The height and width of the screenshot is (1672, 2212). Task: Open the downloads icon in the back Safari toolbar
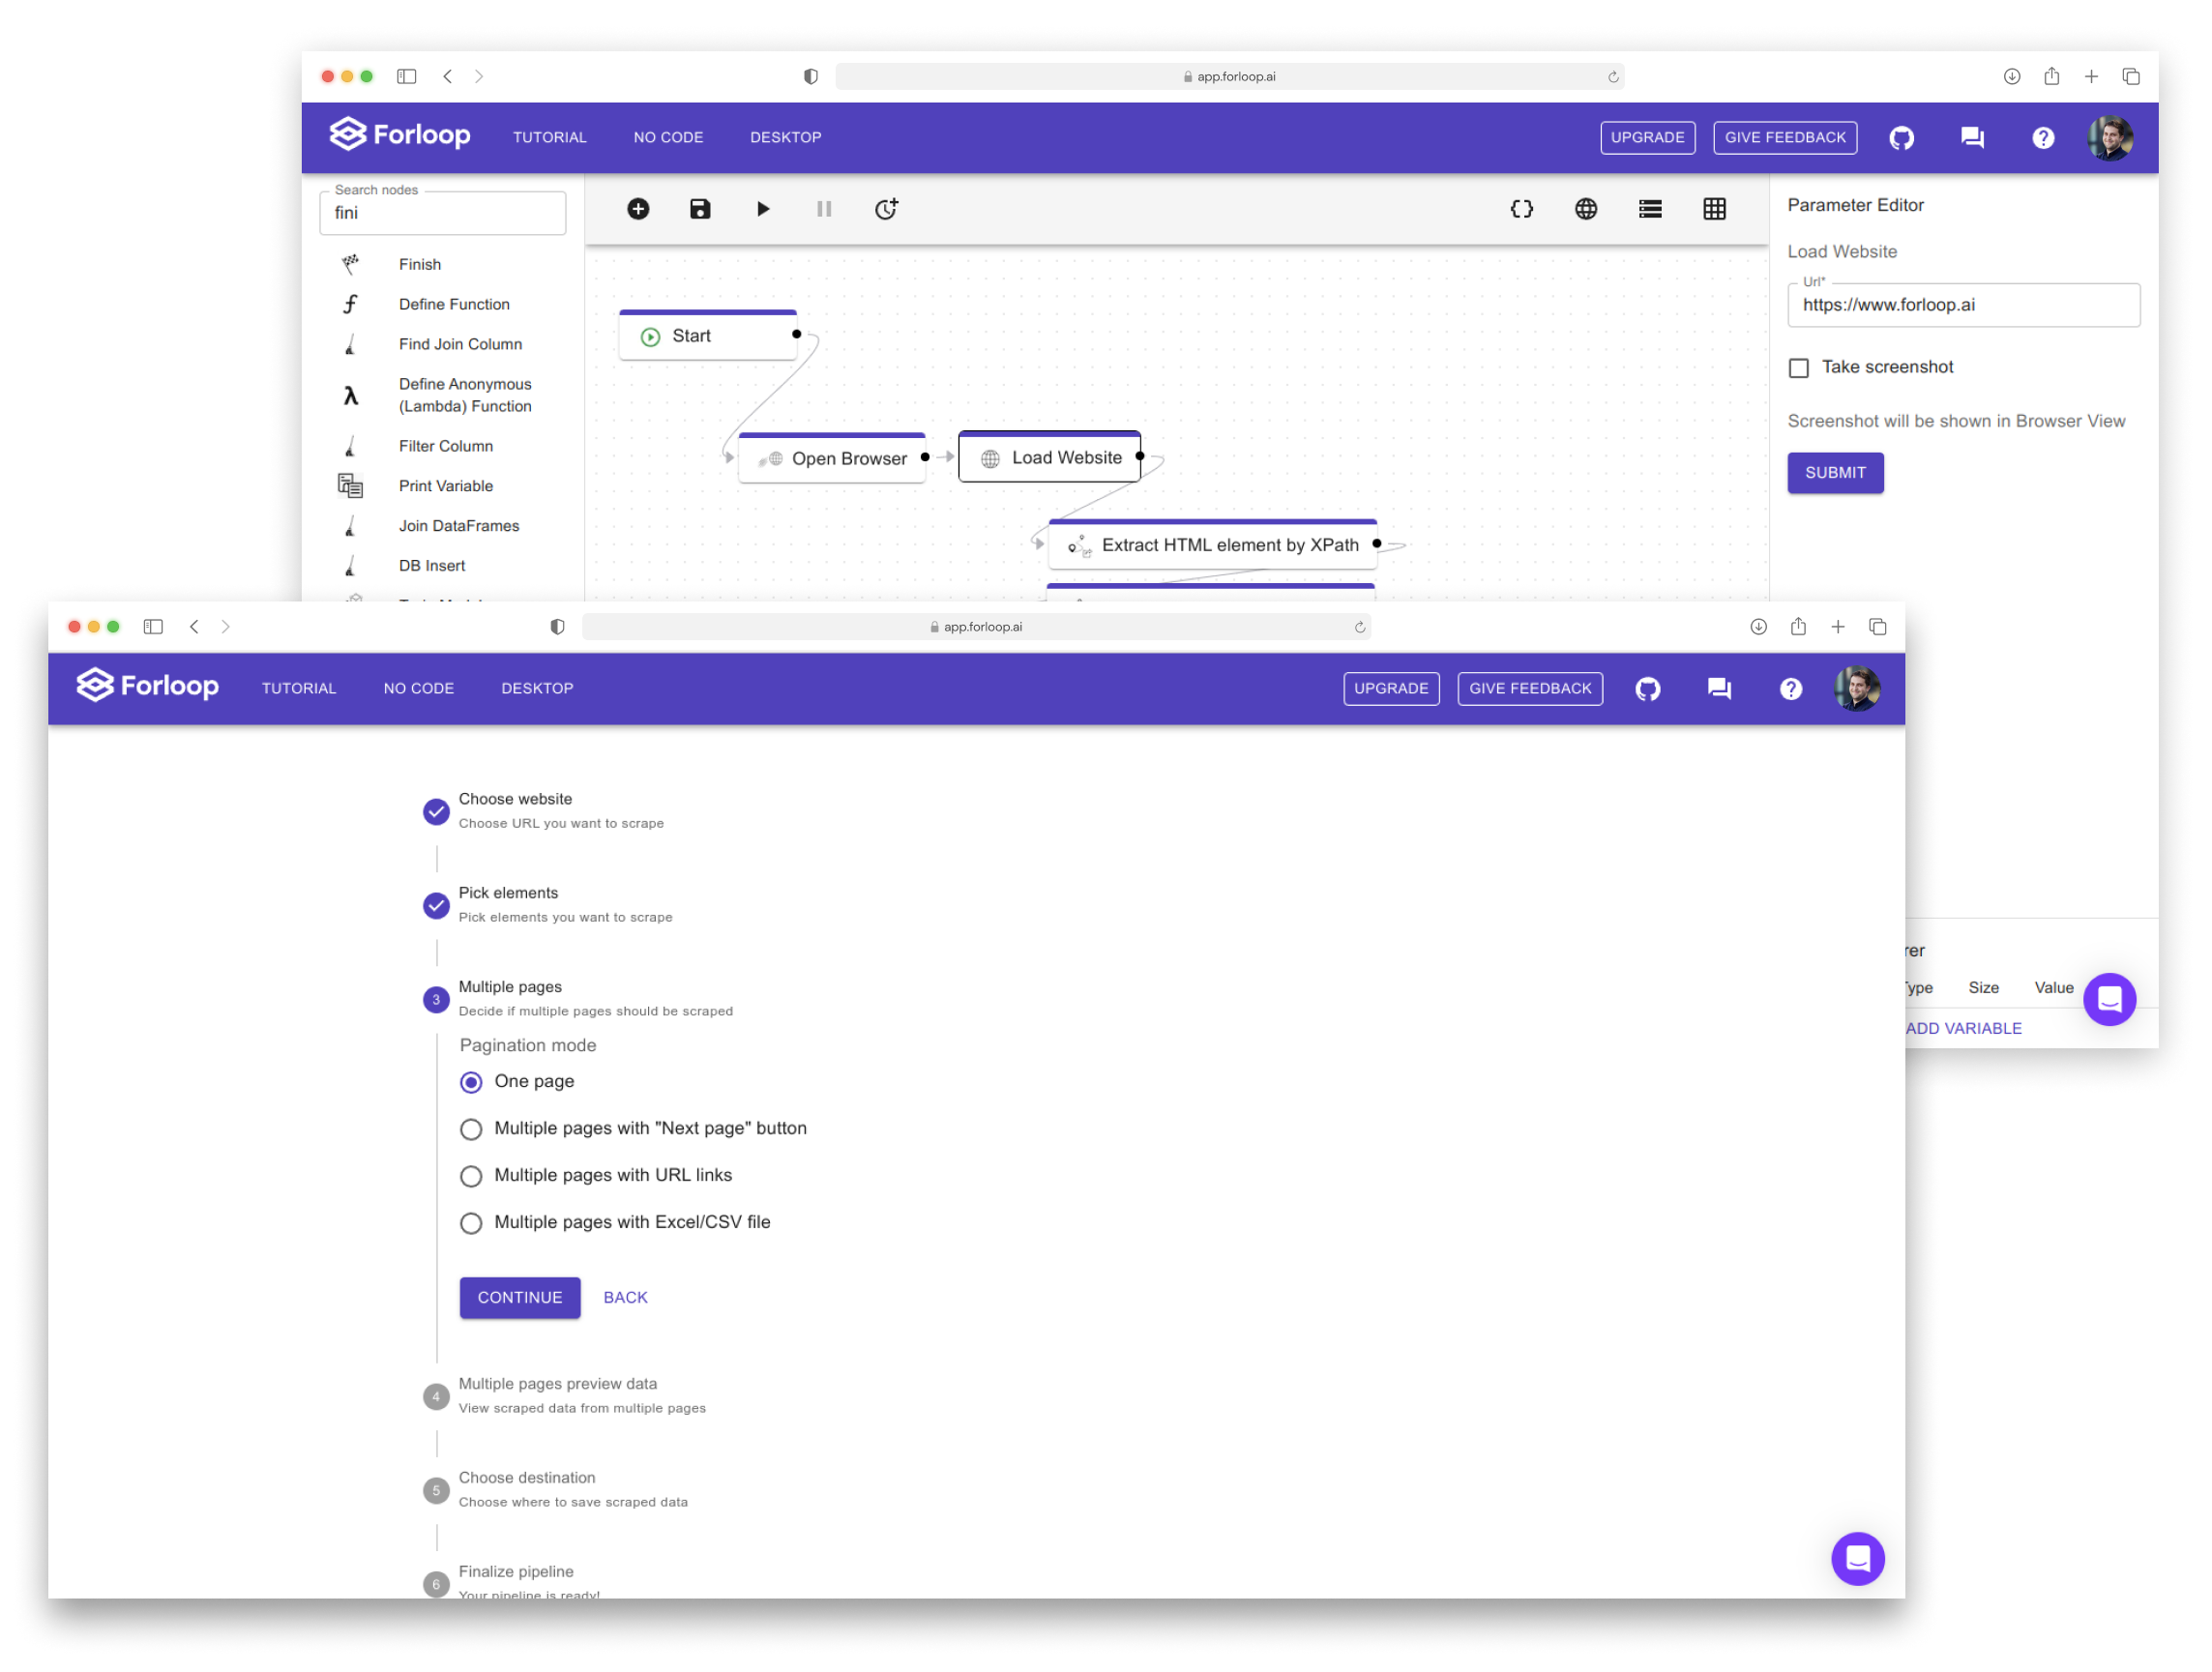[2012, 77]
